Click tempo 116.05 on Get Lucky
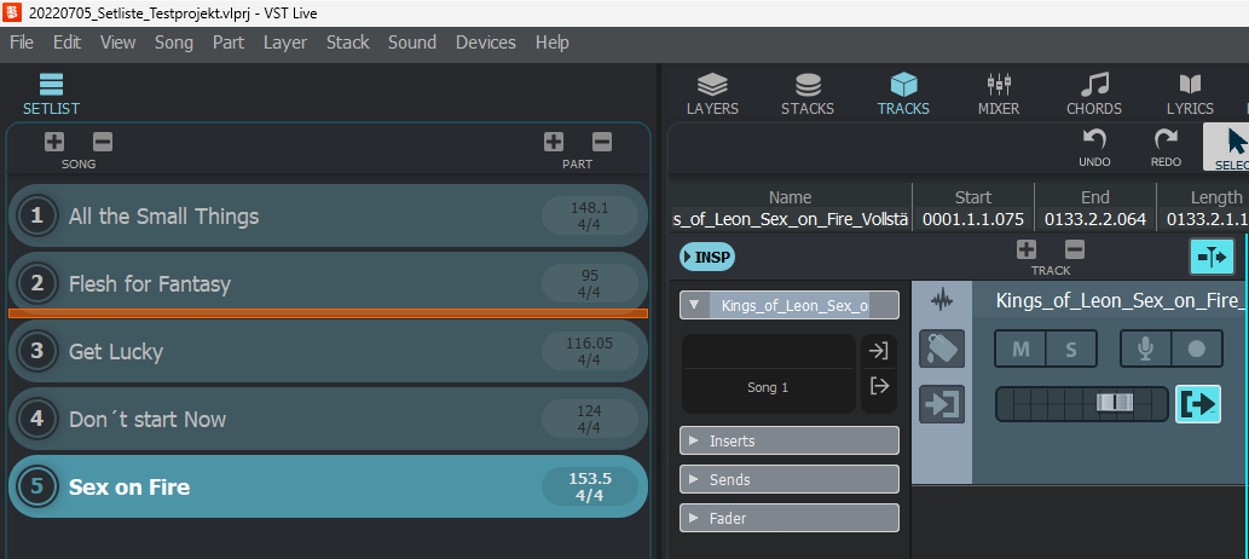Viewport: 1249px width, 559px height. click(x=589, y=343)
